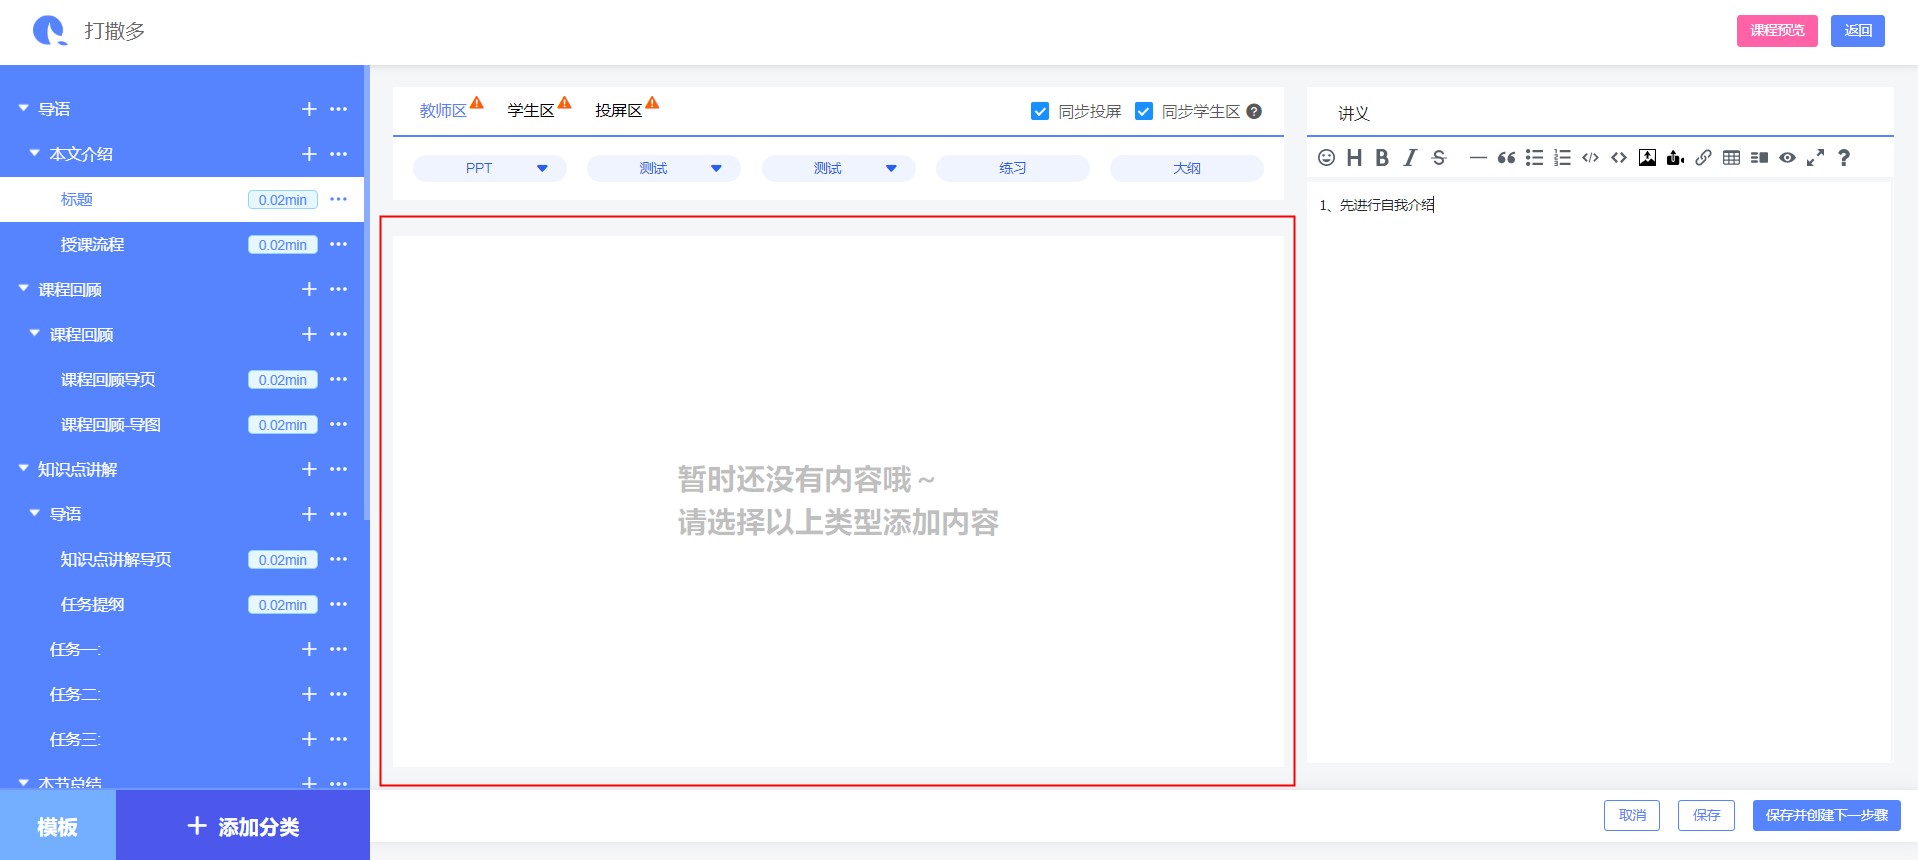Toggle preview eye icon in editor toolbar
This screenshot has width=1918, height=860.
[x=1787, y=157]
